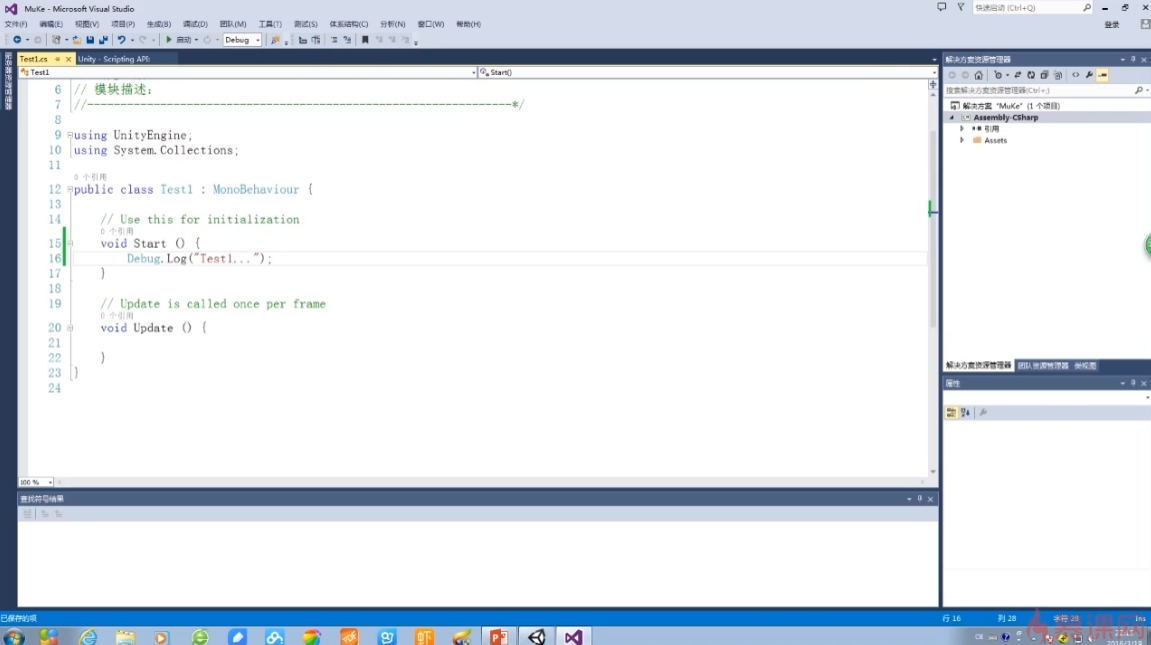Click the Property Pages wrench in Properties panel
The image size is (1151, 645).
coord(984,412)
